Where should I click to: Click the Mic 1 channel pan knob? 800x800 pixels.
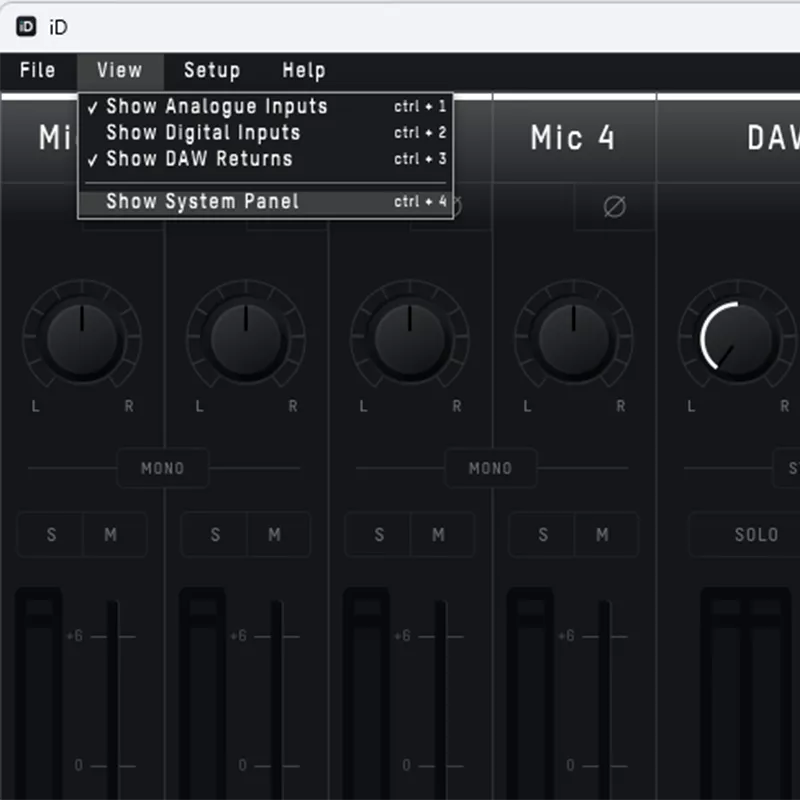coord(82,338)
